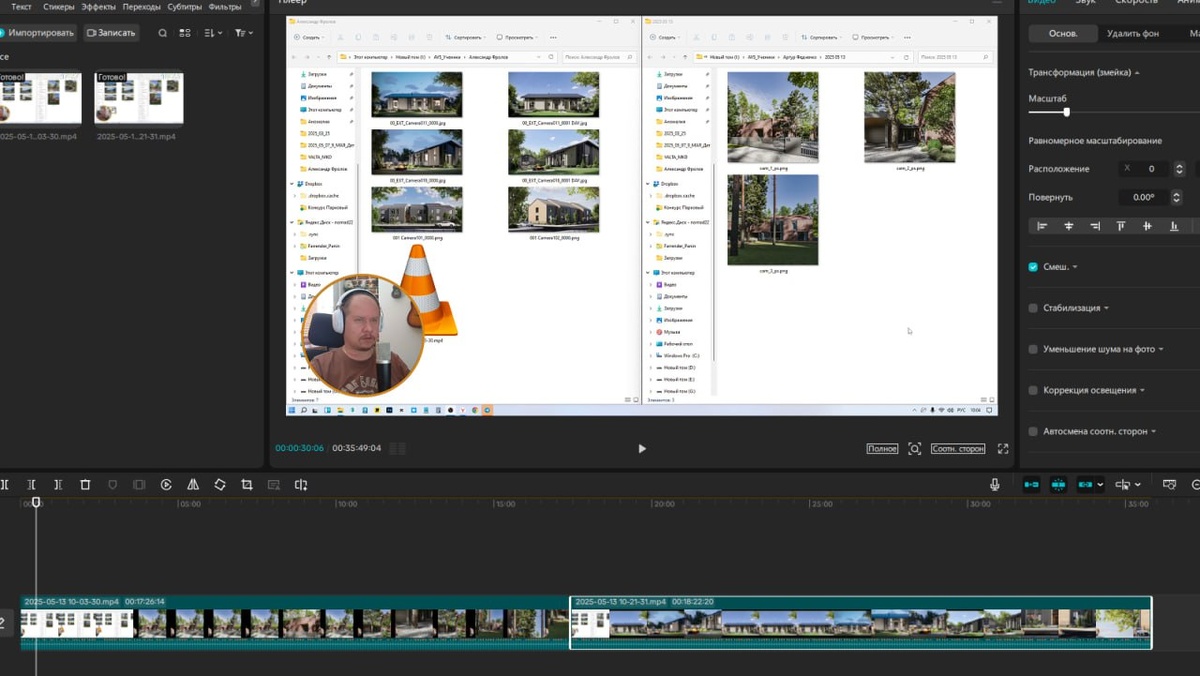This screenshot has height=676, width=1200.
Task: Align clip to bottom edge icon
Action: pyautogui.click(x=1174, y=226)
